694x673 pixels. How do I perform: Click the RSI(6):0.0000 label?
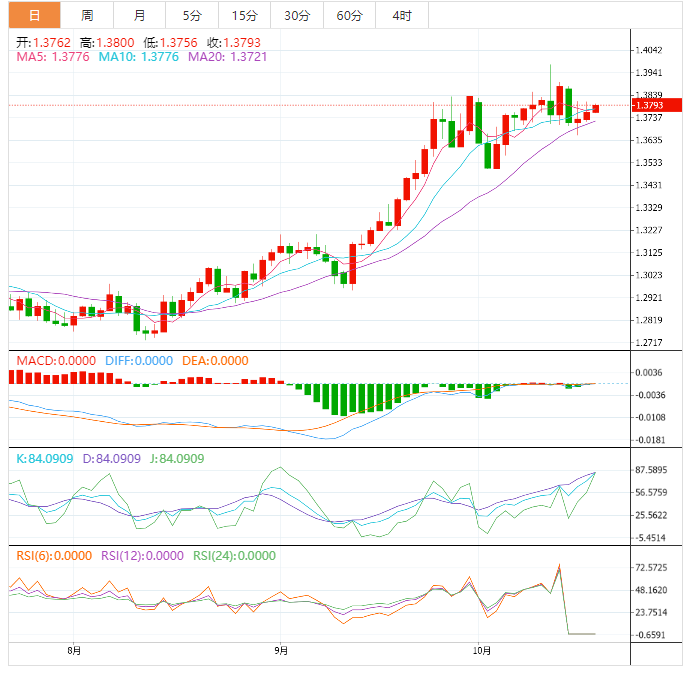pos(54,556)
